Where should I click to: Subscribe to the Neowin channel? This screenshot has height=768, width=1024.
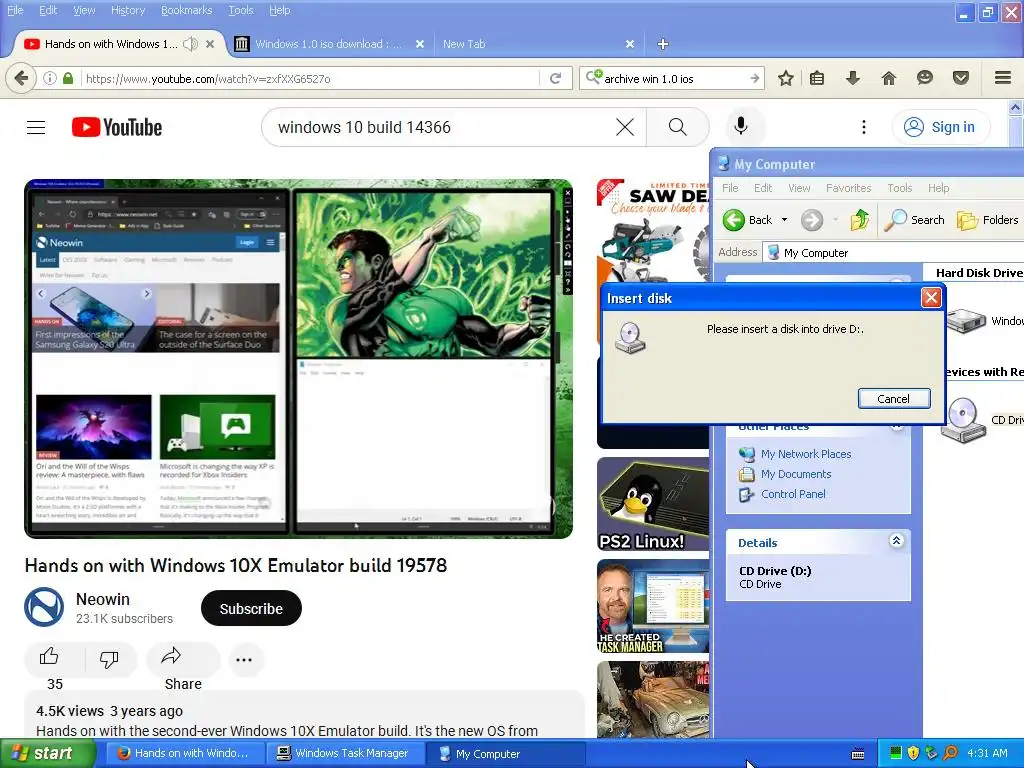tap(251, 609)
